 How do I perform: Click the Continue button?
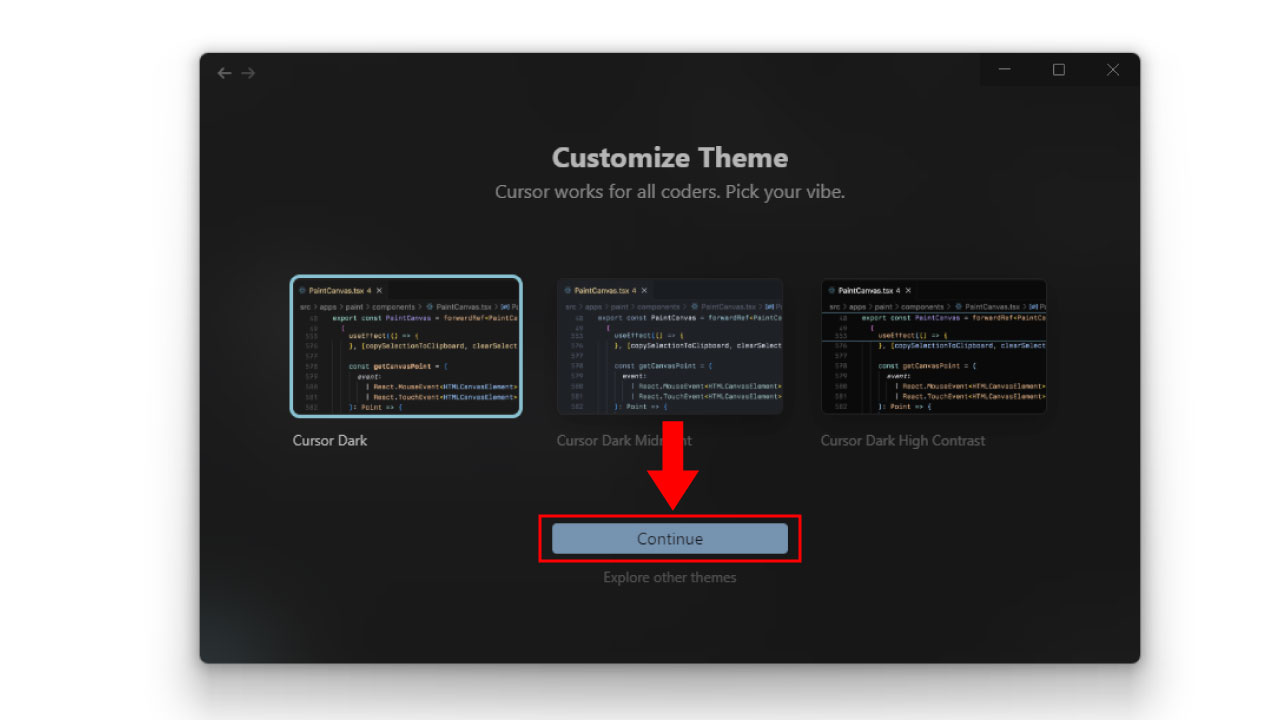pos(670,539)
